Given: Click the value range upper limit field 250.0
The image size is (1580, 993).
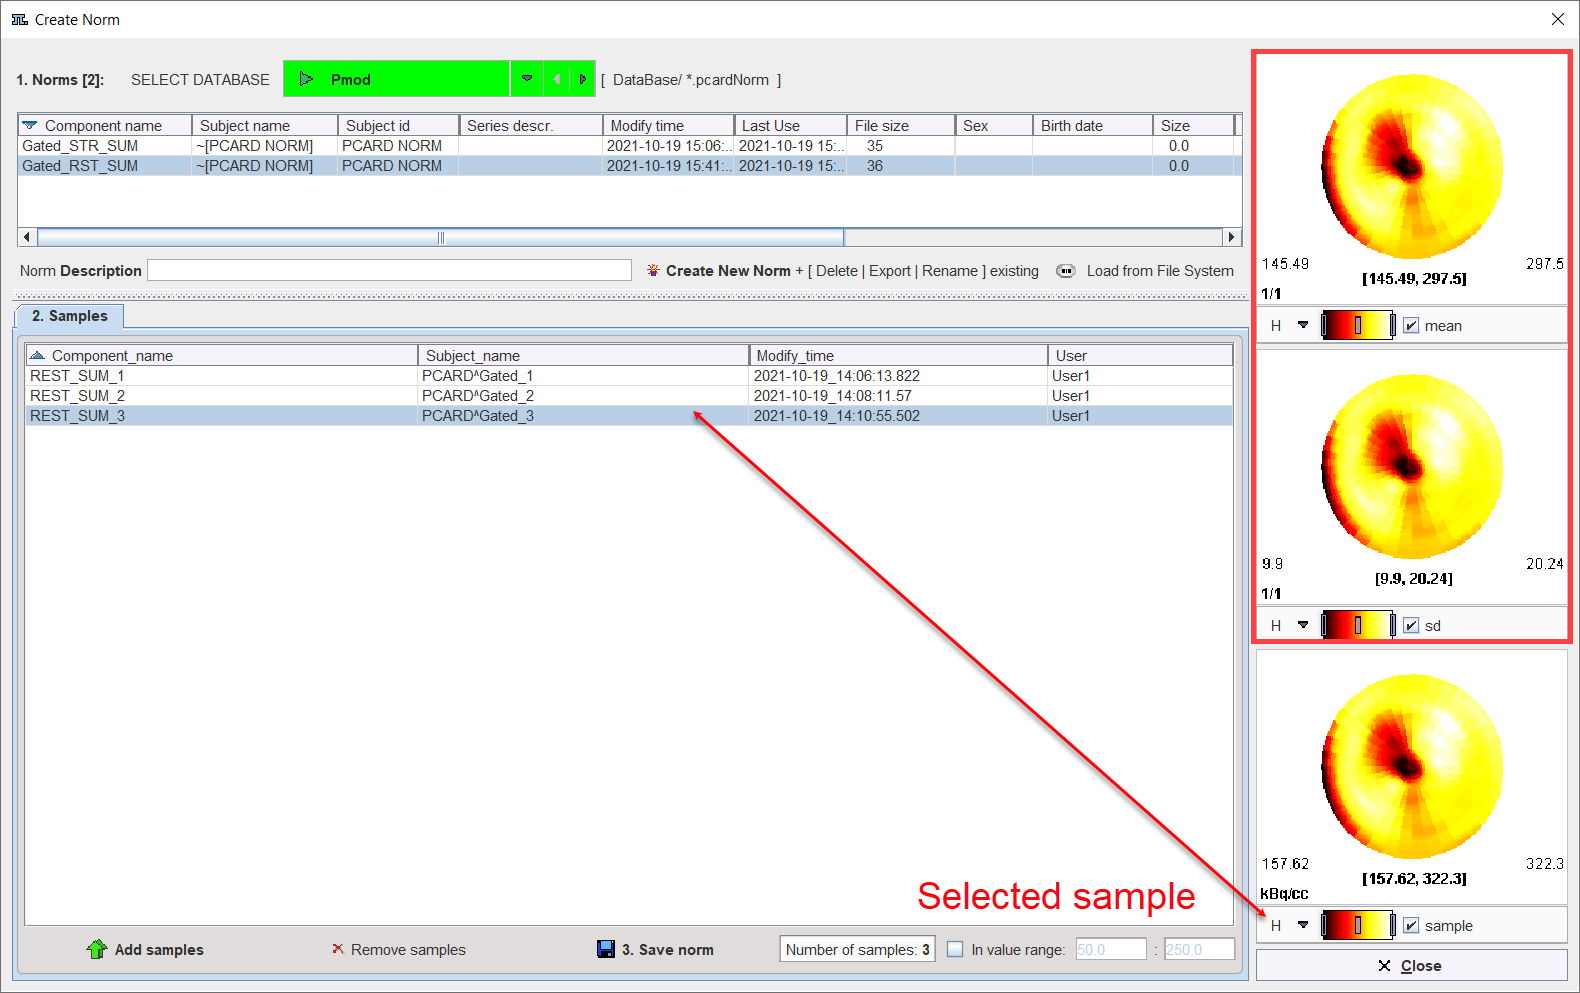Looking at the screenshot, I should tap(1199, 949).
